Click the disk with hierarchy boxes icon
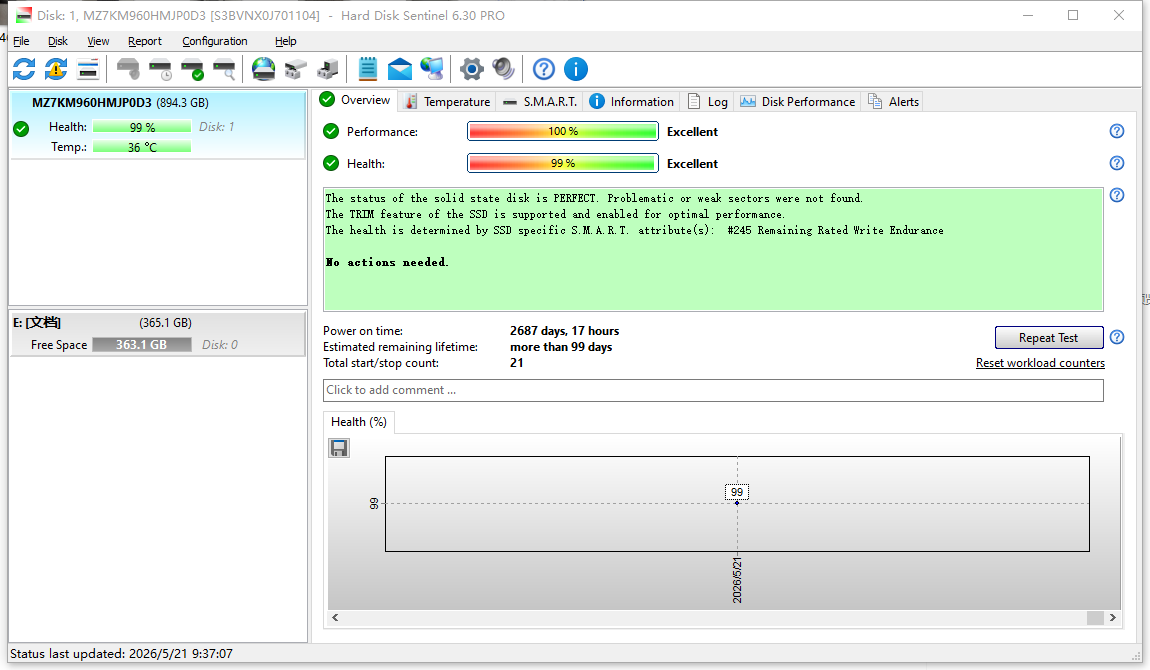Screen dimensions: 1150x670 296,69
